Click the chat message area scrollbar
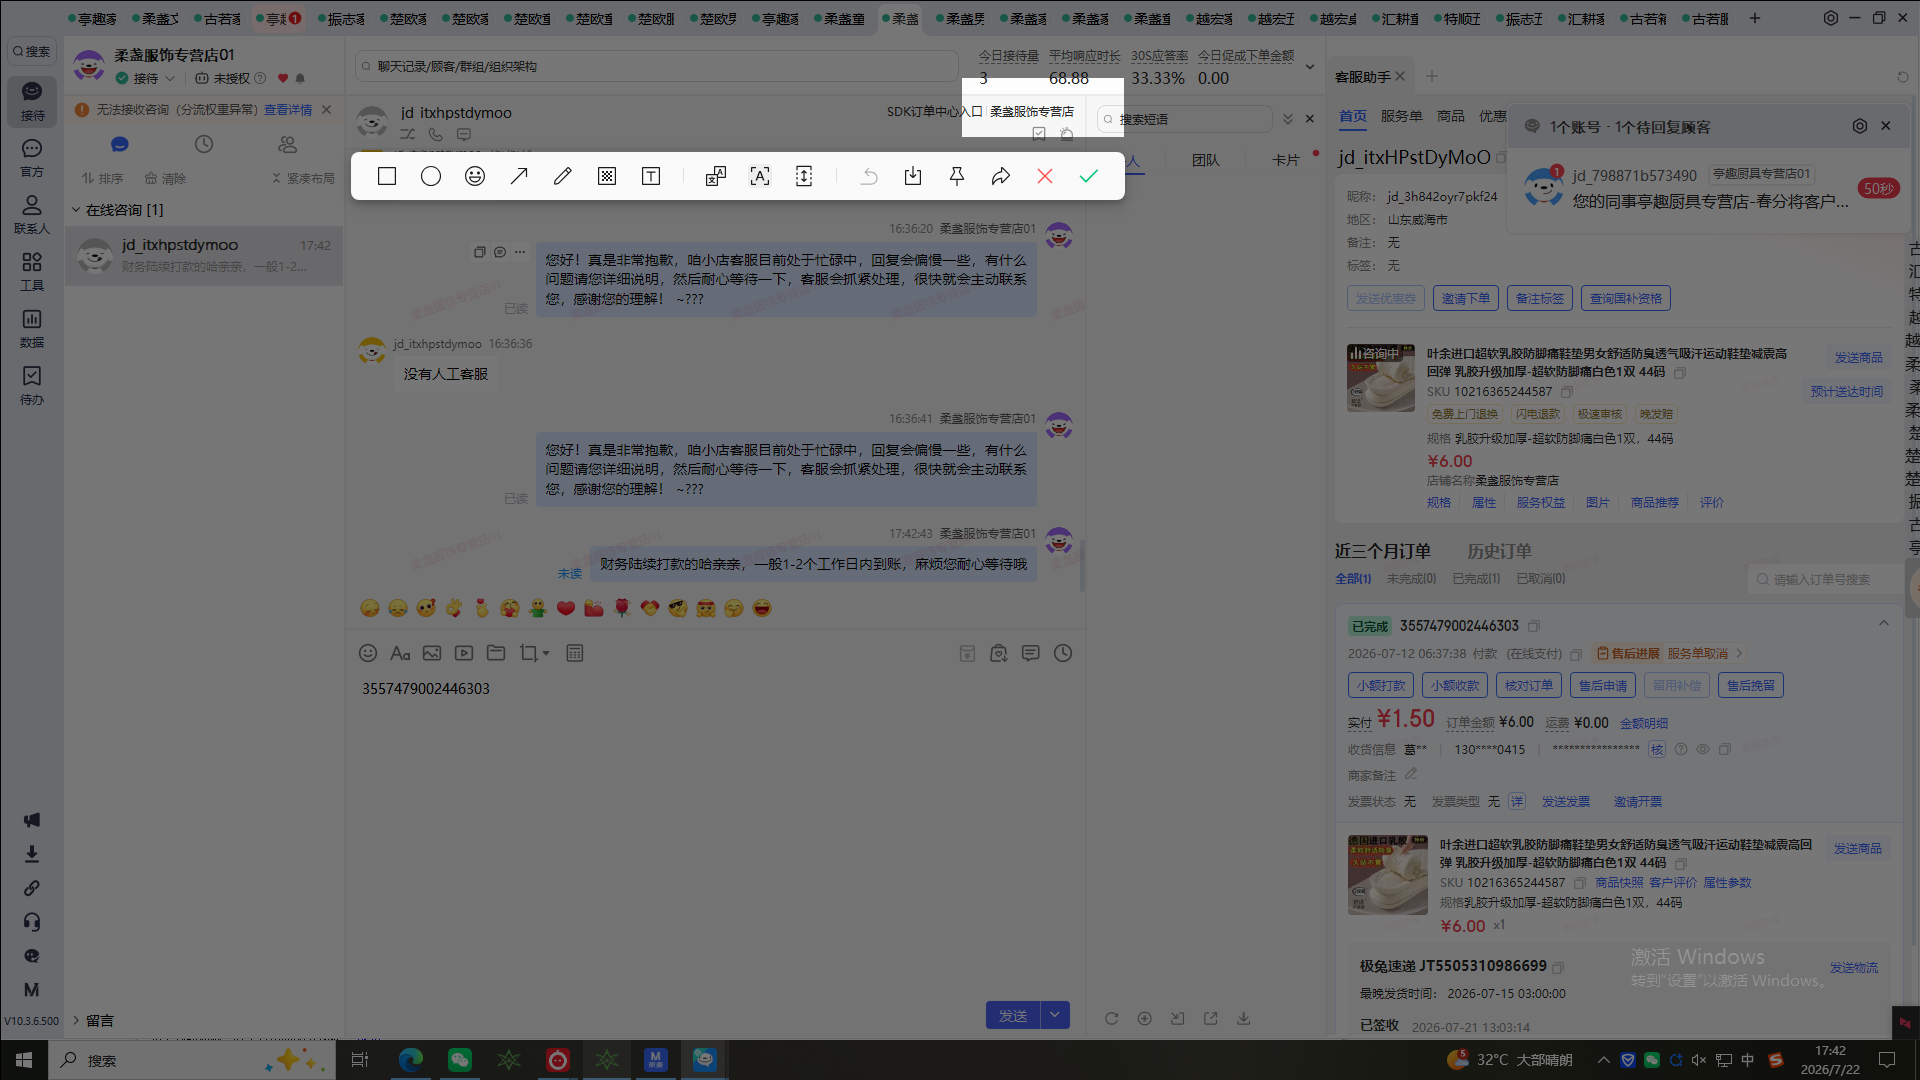The height and width of the screenshot is (1080, 1920). 1082,565
